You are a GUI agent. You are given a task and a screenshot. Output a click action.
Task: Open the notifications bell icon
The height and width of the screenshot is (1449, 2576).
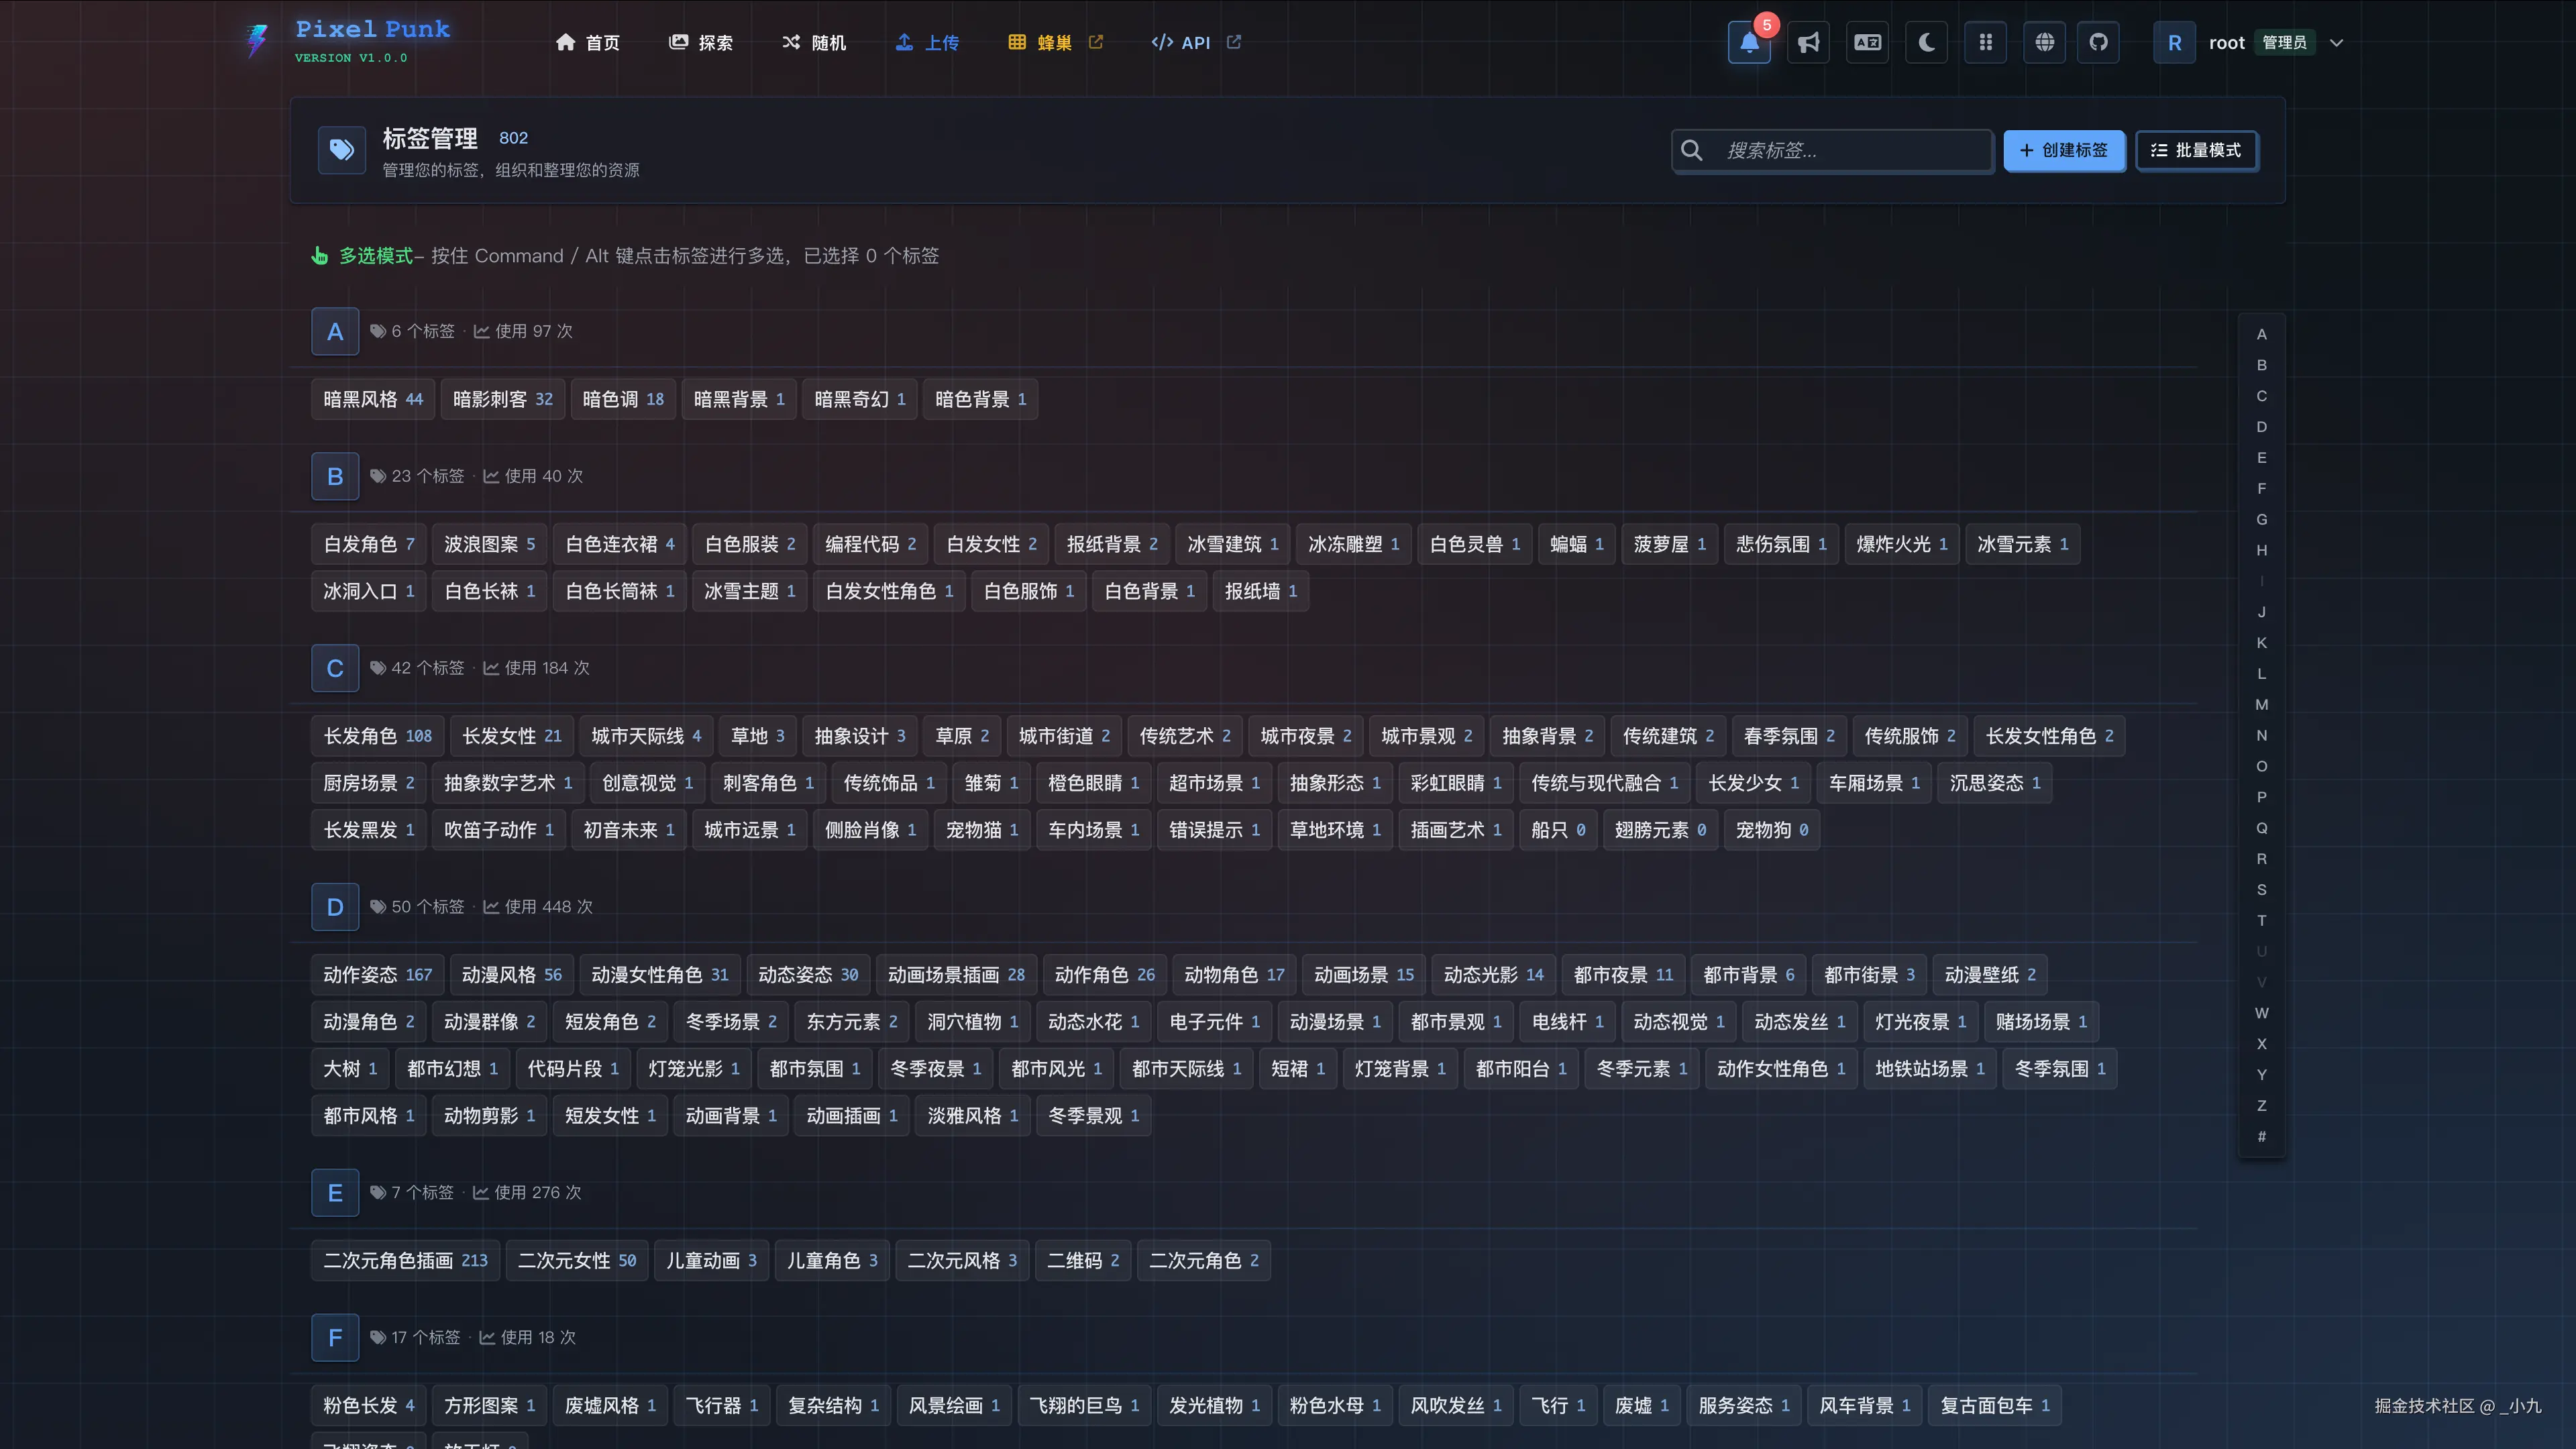[x=1749, y=42]
